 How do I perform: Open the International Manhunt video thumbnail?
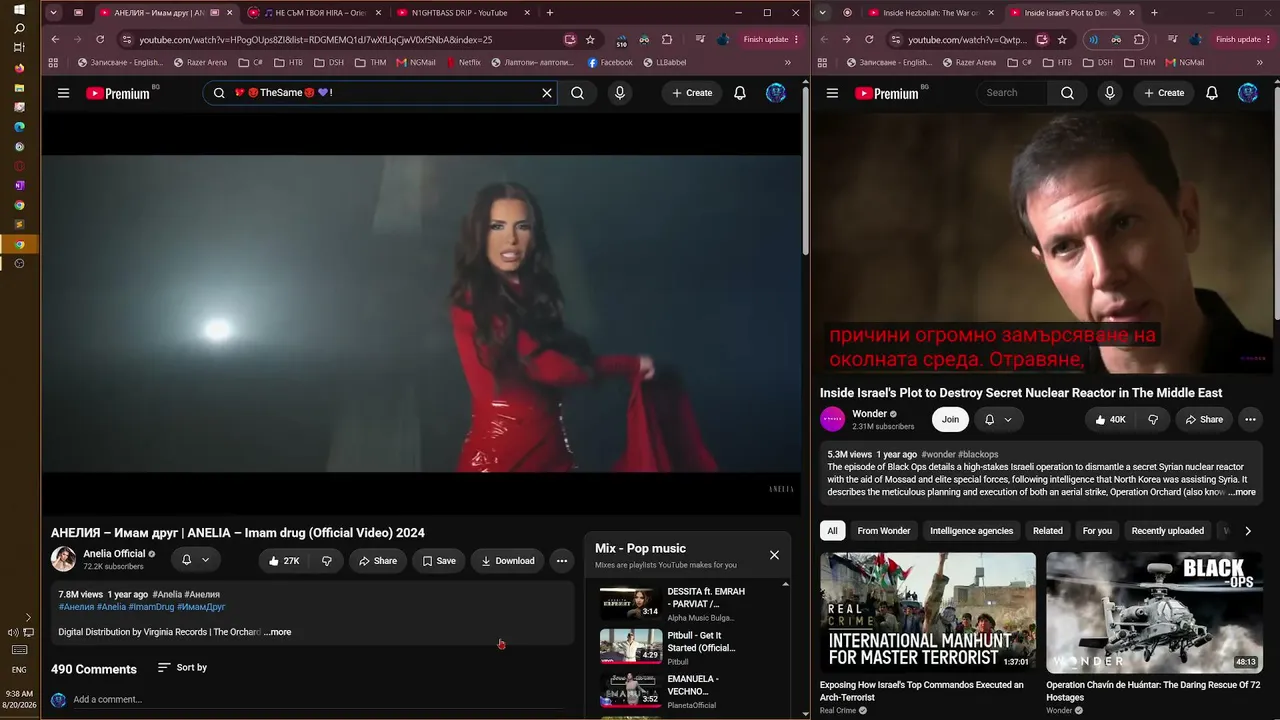click(x=928, y=612)
